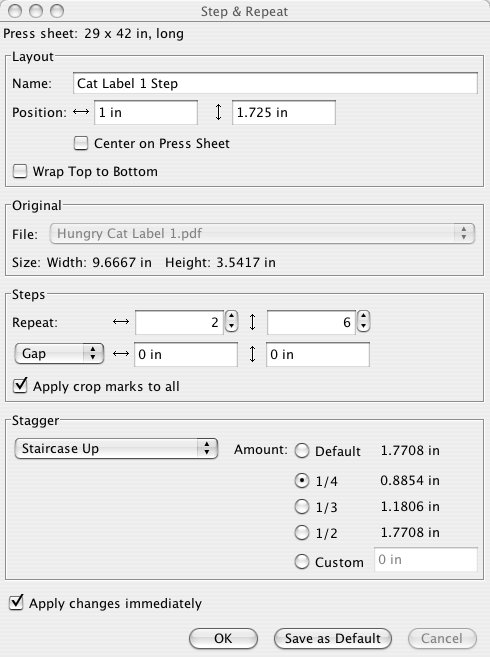Uncheck Apply crop marks to all
This screenshot has height=657, width=490.
point(20,386)
